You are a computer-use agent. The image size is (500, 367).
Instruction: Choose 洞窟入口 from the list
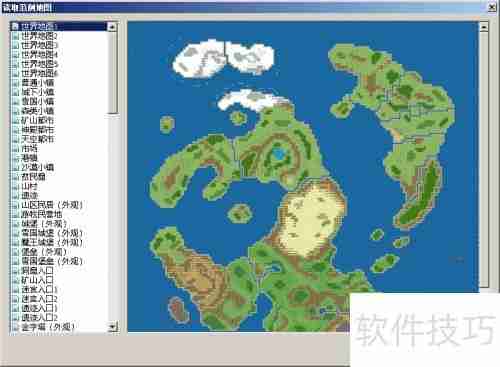point(37,270)
